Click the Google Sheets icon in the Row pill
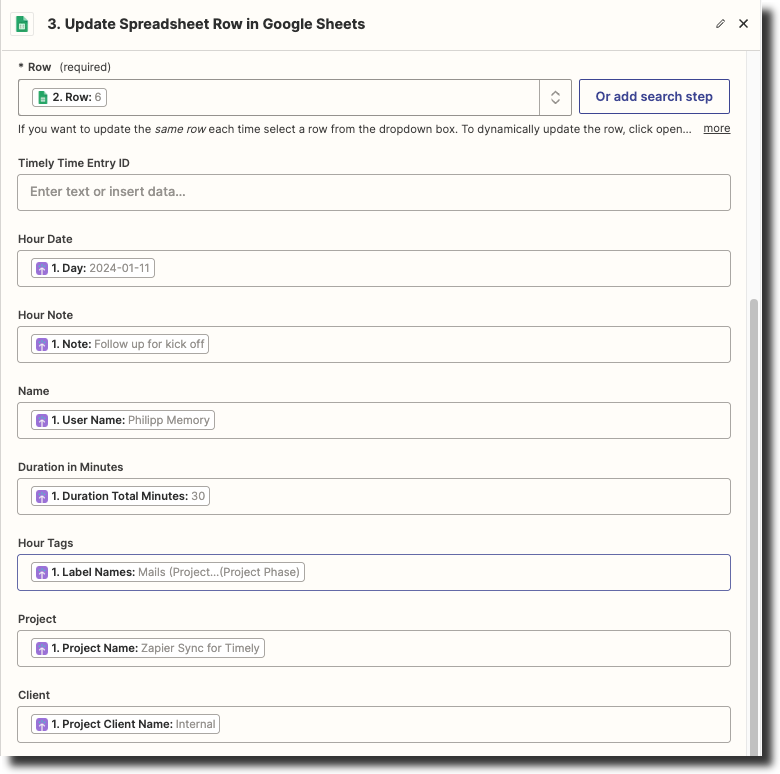 [42, 97]
